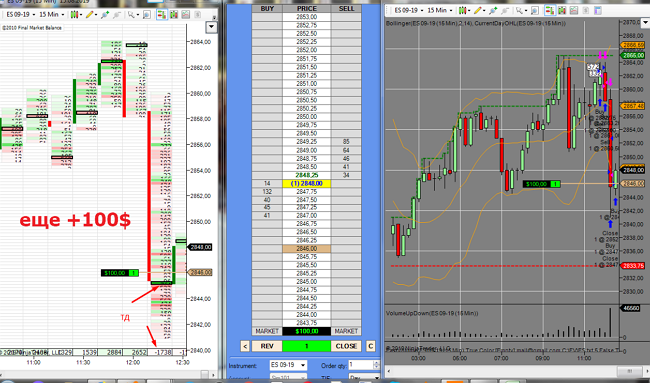Image resolution: width=650 pixels, height=383 pixels.
Task: Expand ES 09-19 instrument dropdown on left chart
Action: tap(19, 15)
